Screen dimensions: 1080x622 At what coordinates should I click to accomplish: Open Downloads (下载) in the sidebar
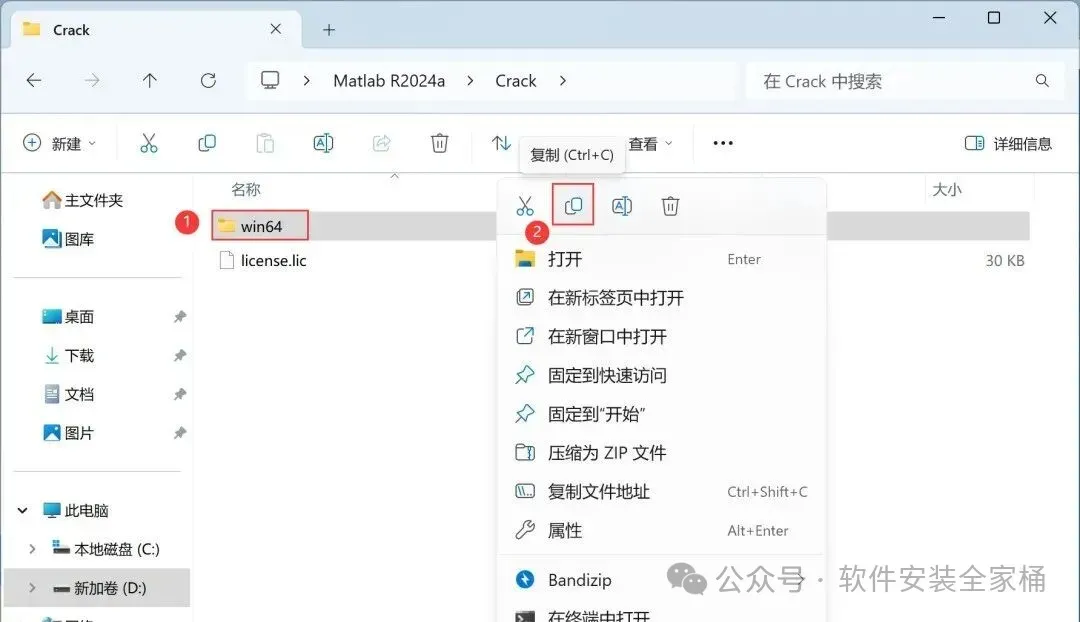click(68, 355)
